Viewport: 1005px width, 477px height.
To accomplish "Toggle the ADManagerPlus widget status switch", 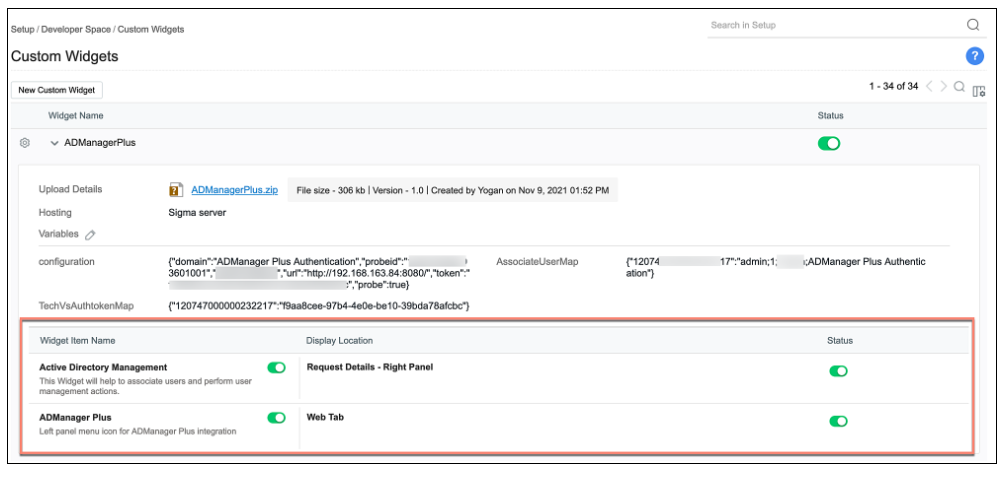I will pyautogui.click(x=829, y=144).
